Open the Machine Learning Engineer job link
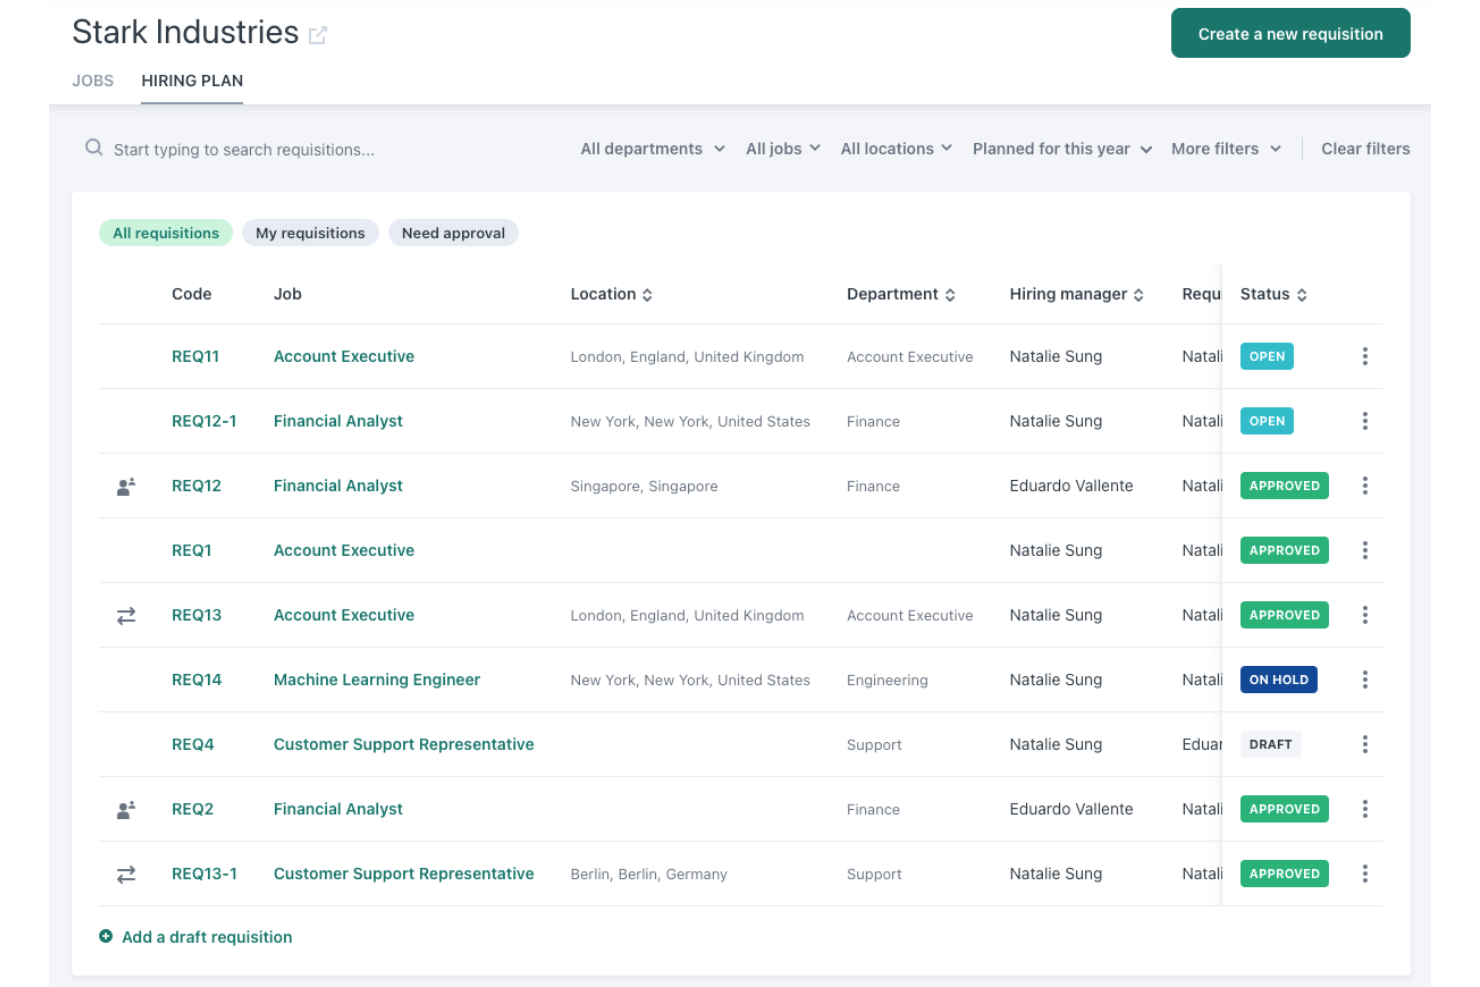The width and height of the screenshot is (1480, 987). coord(377,680)
